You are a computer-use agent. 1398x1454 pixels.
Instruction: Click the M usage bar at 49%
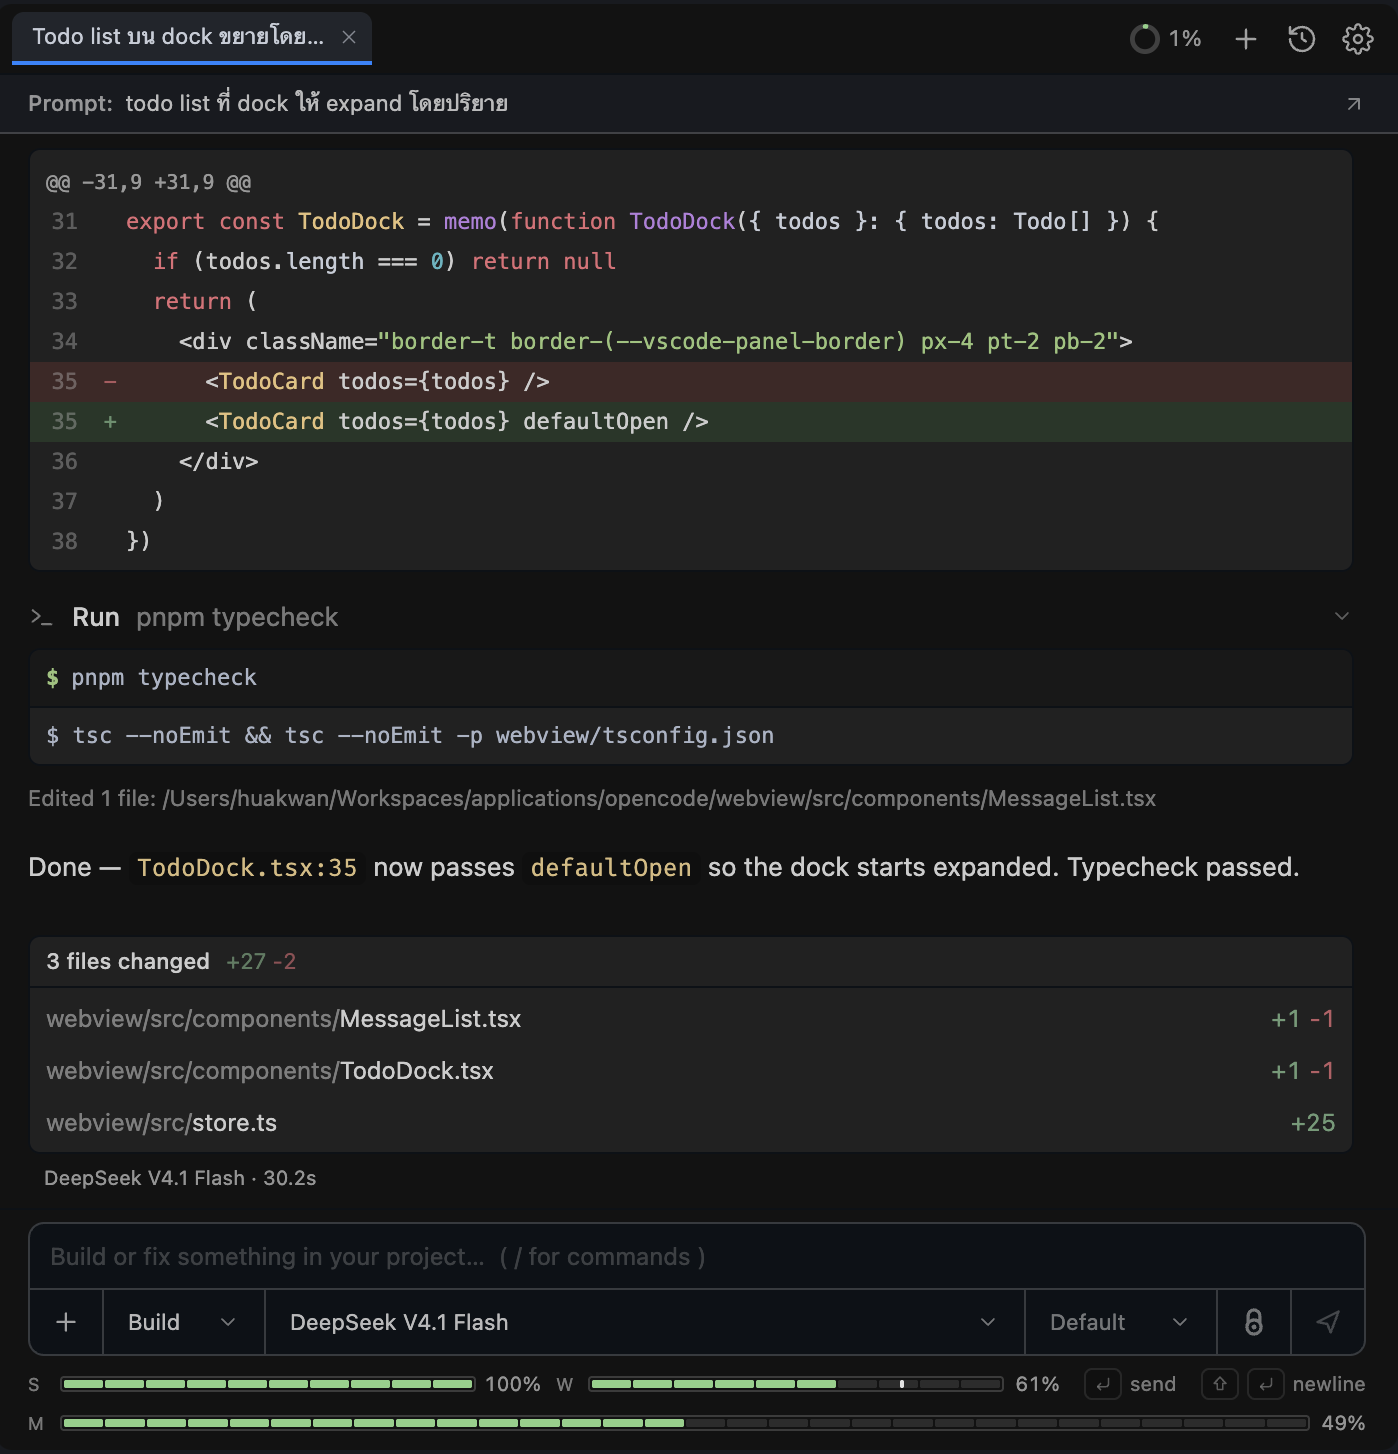(x=685, y=1423)
